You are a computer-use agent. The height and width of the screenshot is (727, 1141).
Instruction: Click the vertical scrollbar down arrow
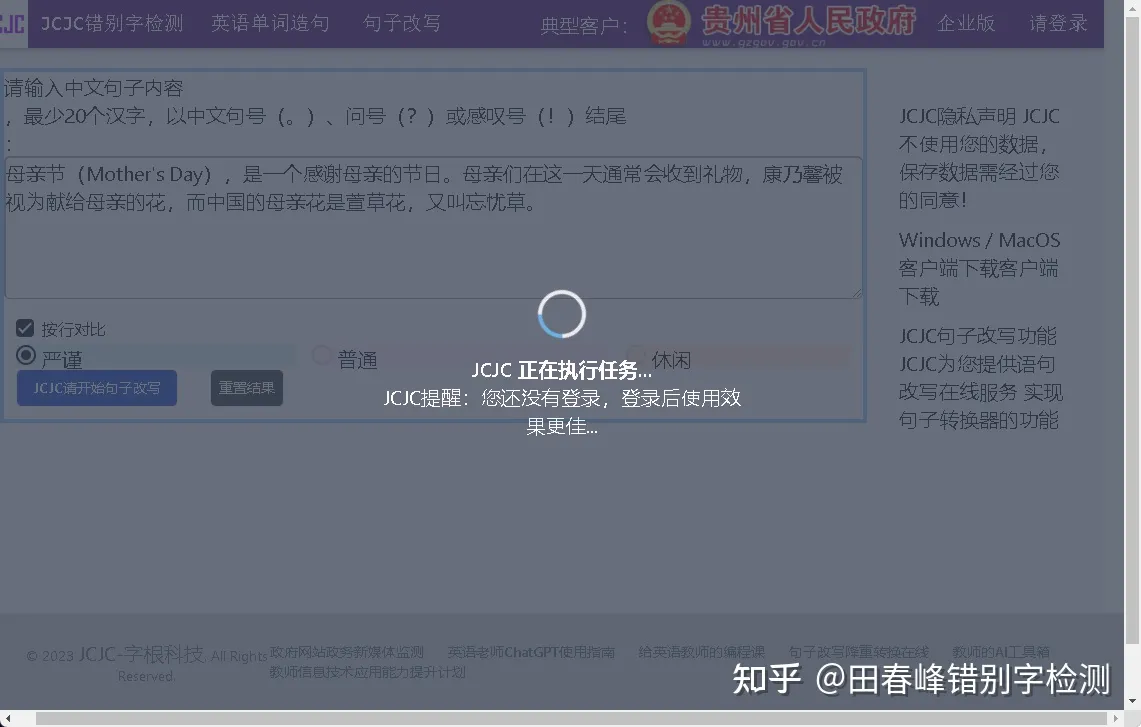tap(1132, 702)
